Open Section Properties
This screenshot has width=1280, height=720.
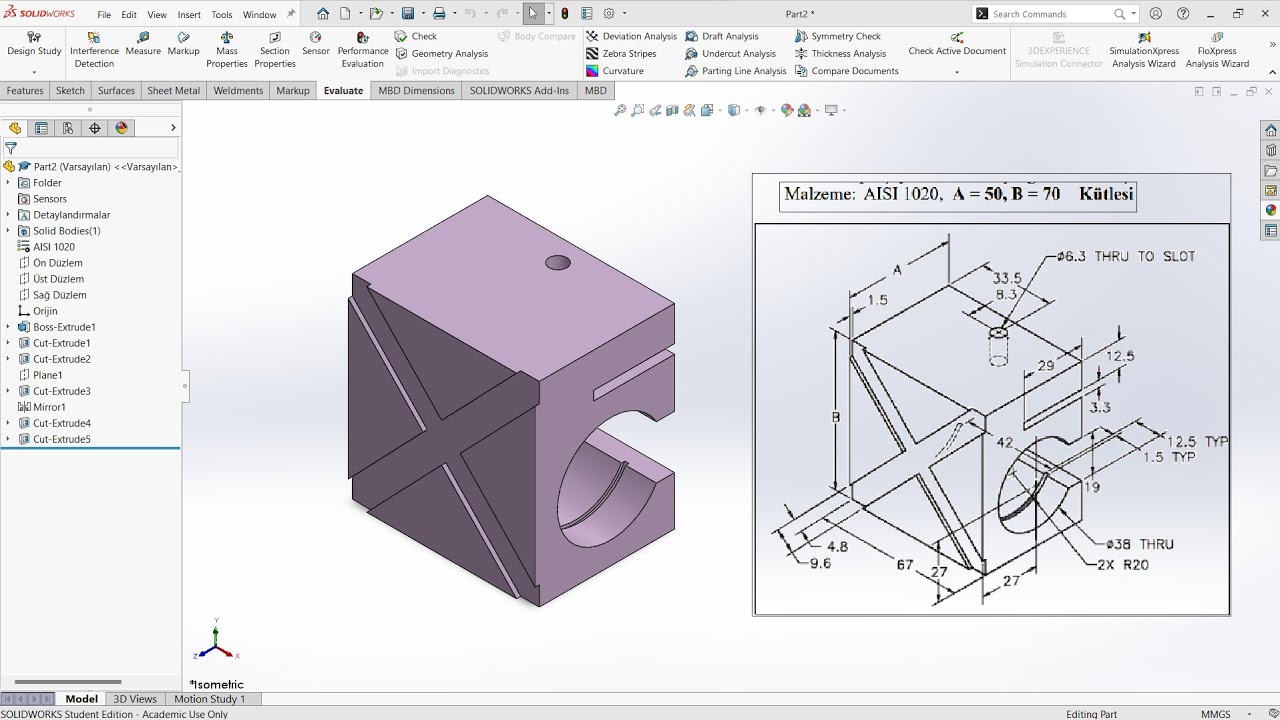275,50
